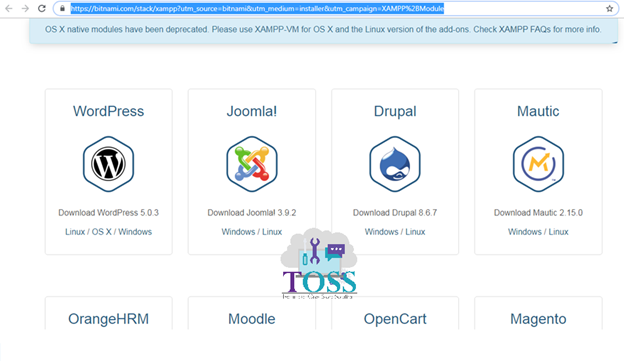
Task: Download WordPress for Windows
Action: click(135, 232)
